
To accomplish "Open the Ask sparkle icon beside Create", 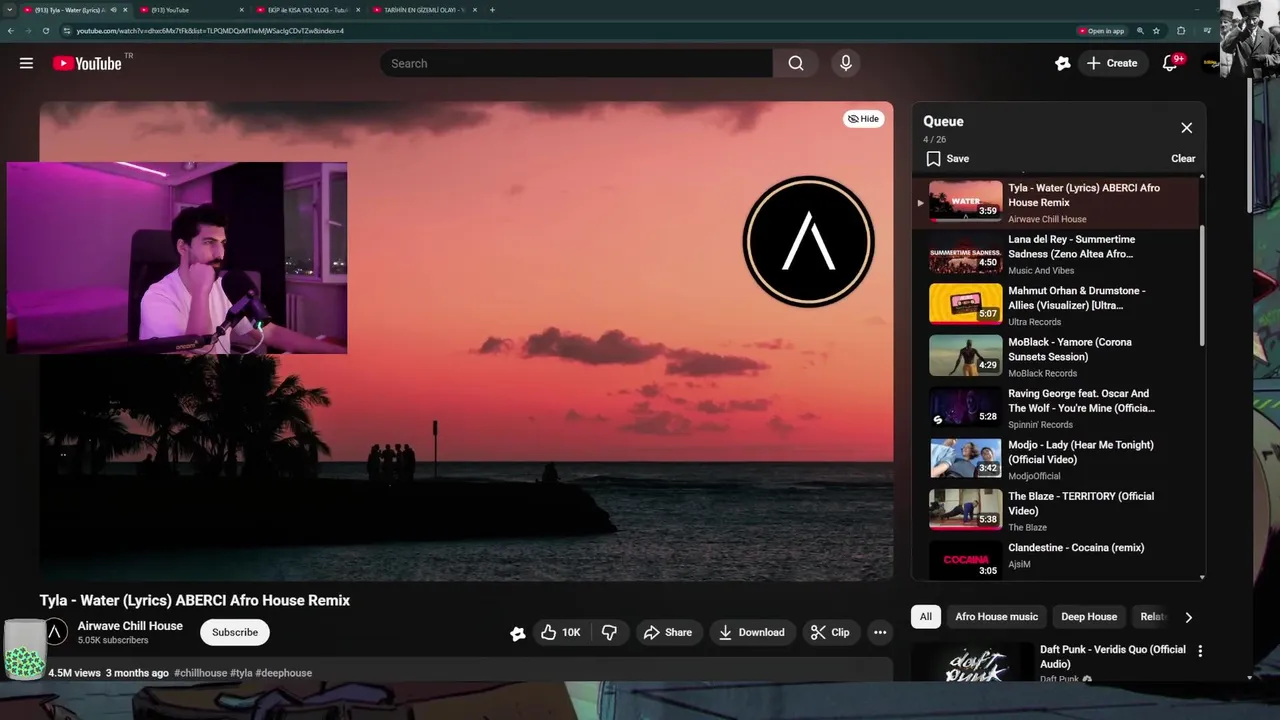I will click(1062, 63).
